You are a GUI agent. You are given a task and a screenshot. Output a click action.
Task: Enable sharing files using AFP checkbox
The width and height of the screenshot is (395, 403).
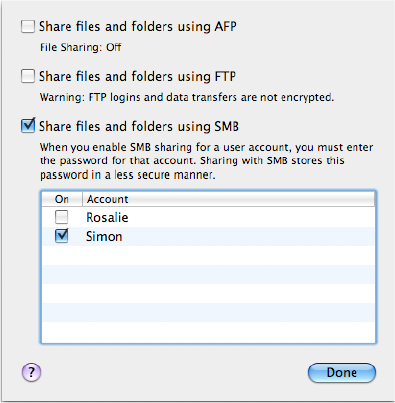pyautogui.click(x=28, y=26)
